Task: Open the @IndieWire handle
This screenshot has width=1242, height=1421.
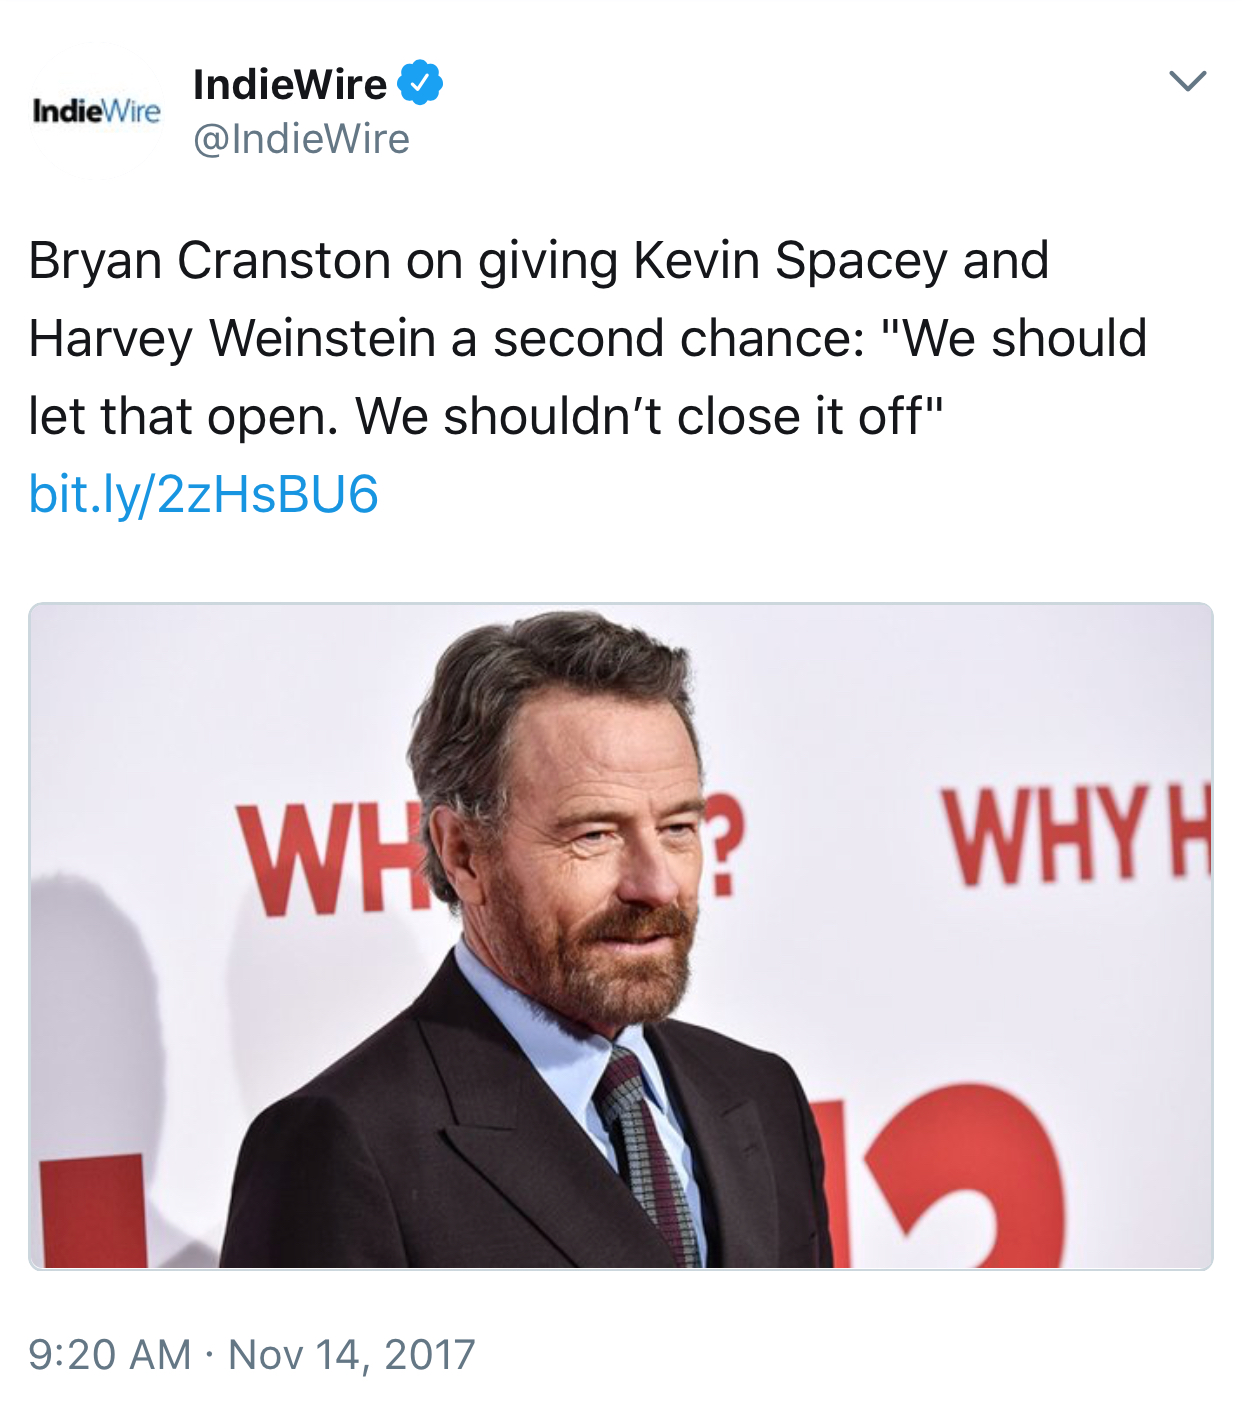Action: point(301,139)
